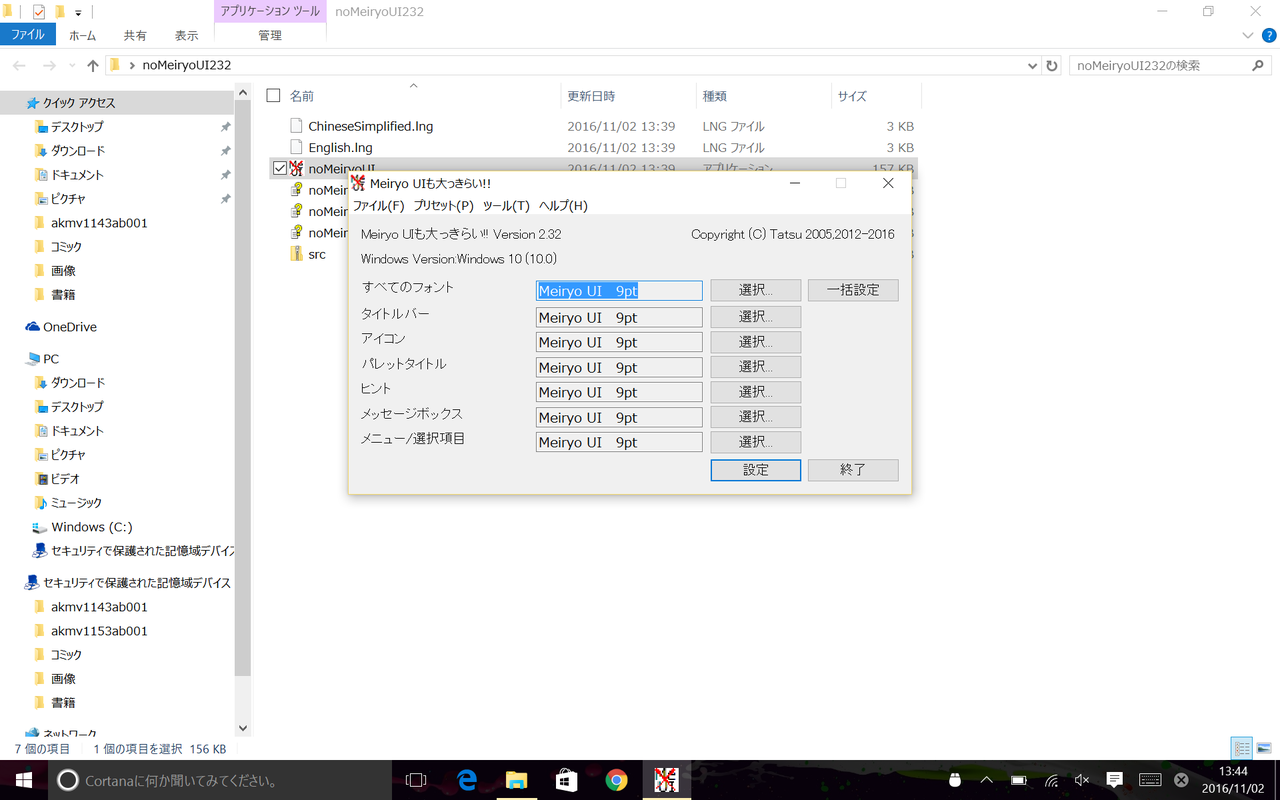Open Task View in taskbar
This screenshot has height=800, width=1280.
click(x=417, y=780)
